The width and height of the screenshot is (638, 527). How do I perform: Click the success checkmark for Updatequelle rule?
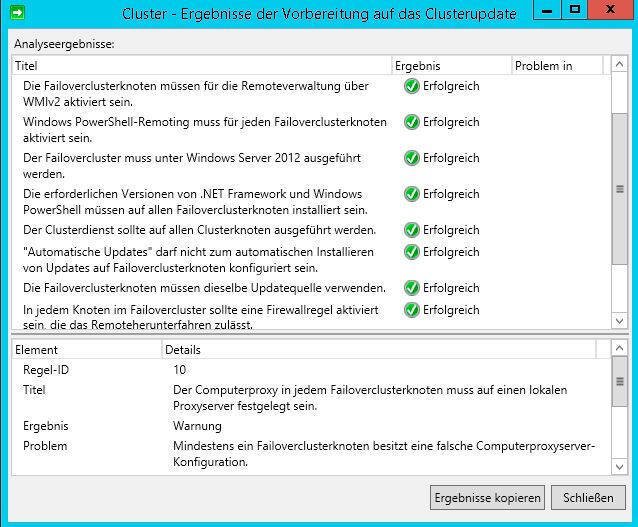click(411, 288)
